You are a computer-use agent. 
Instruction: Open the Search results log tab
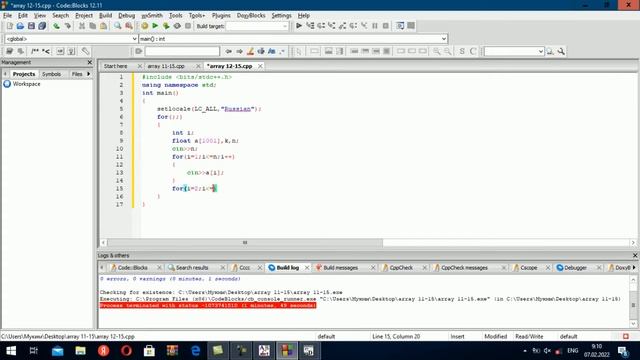192,267
